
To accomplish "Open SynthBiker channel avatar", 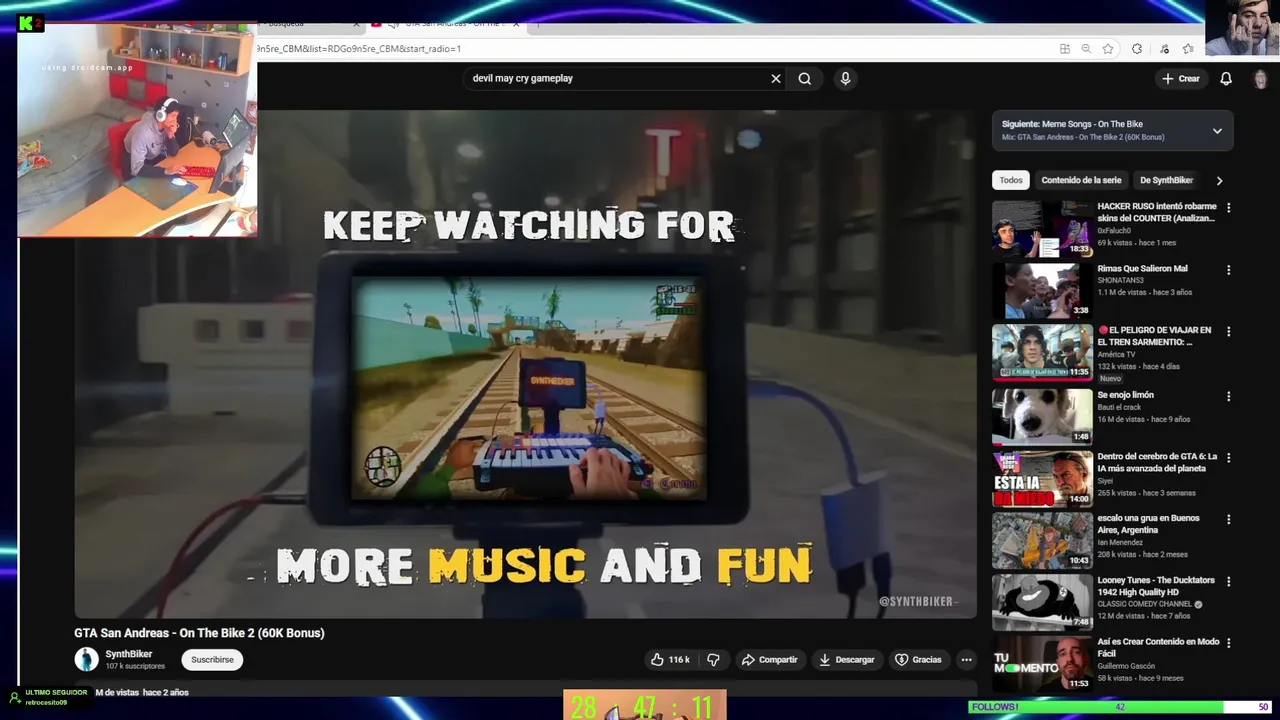I will (86, 659).
